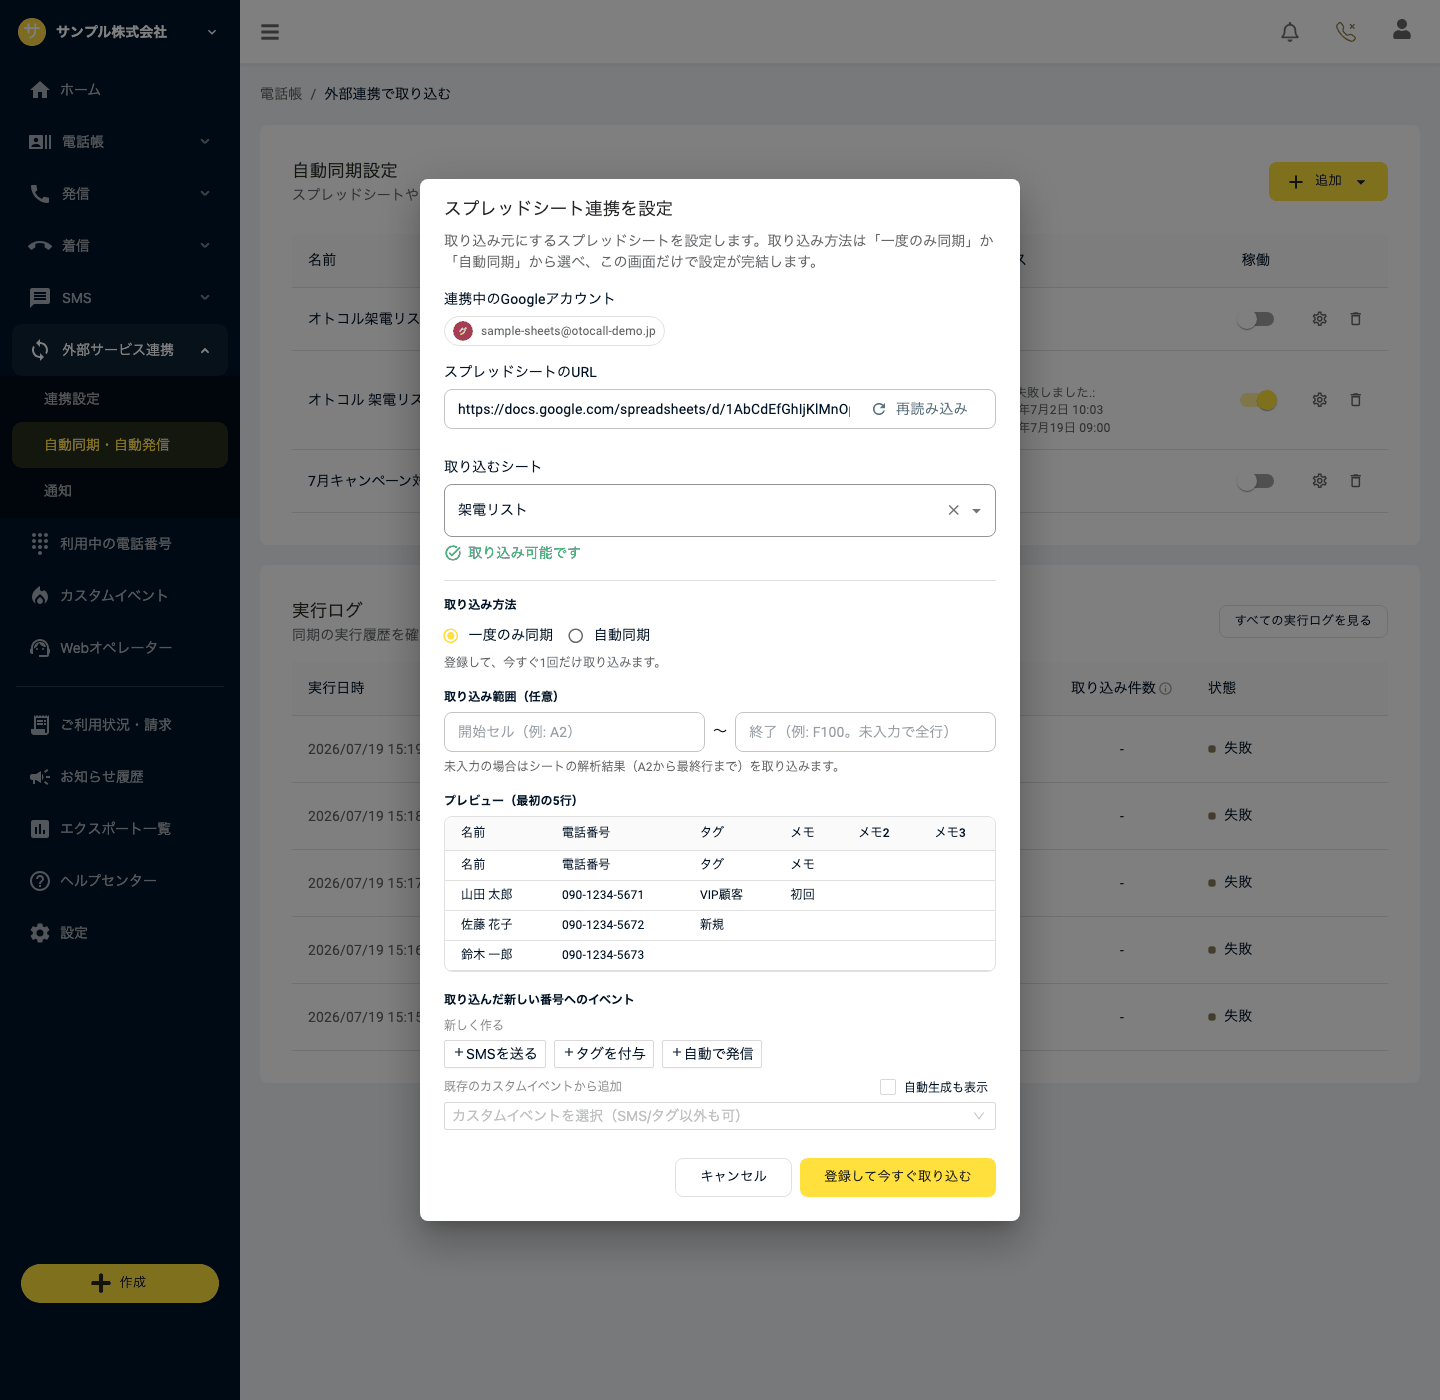
Task: Click the キャンセル button
Action: click(x=734, y=1177)
